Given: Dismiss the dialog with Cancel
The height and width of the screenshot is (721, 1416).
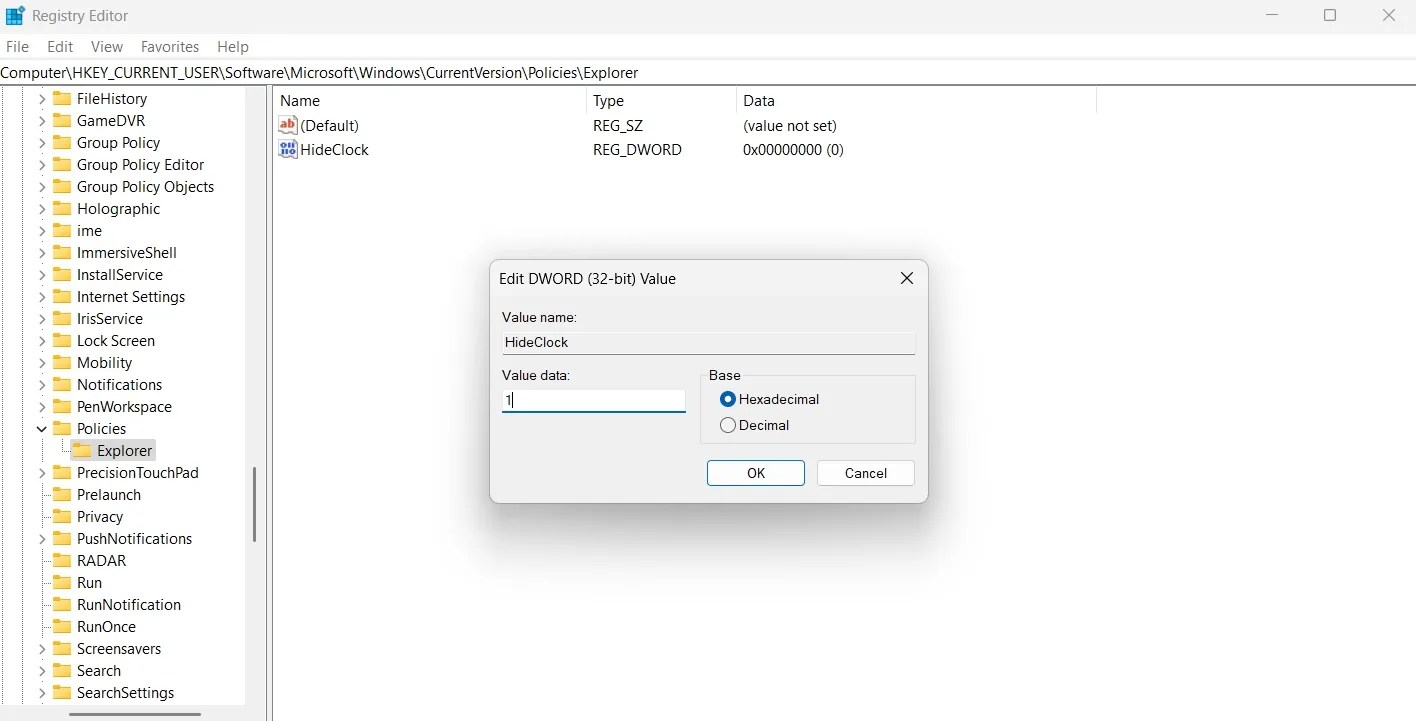Looking at the screenshot, I should 864,472.
